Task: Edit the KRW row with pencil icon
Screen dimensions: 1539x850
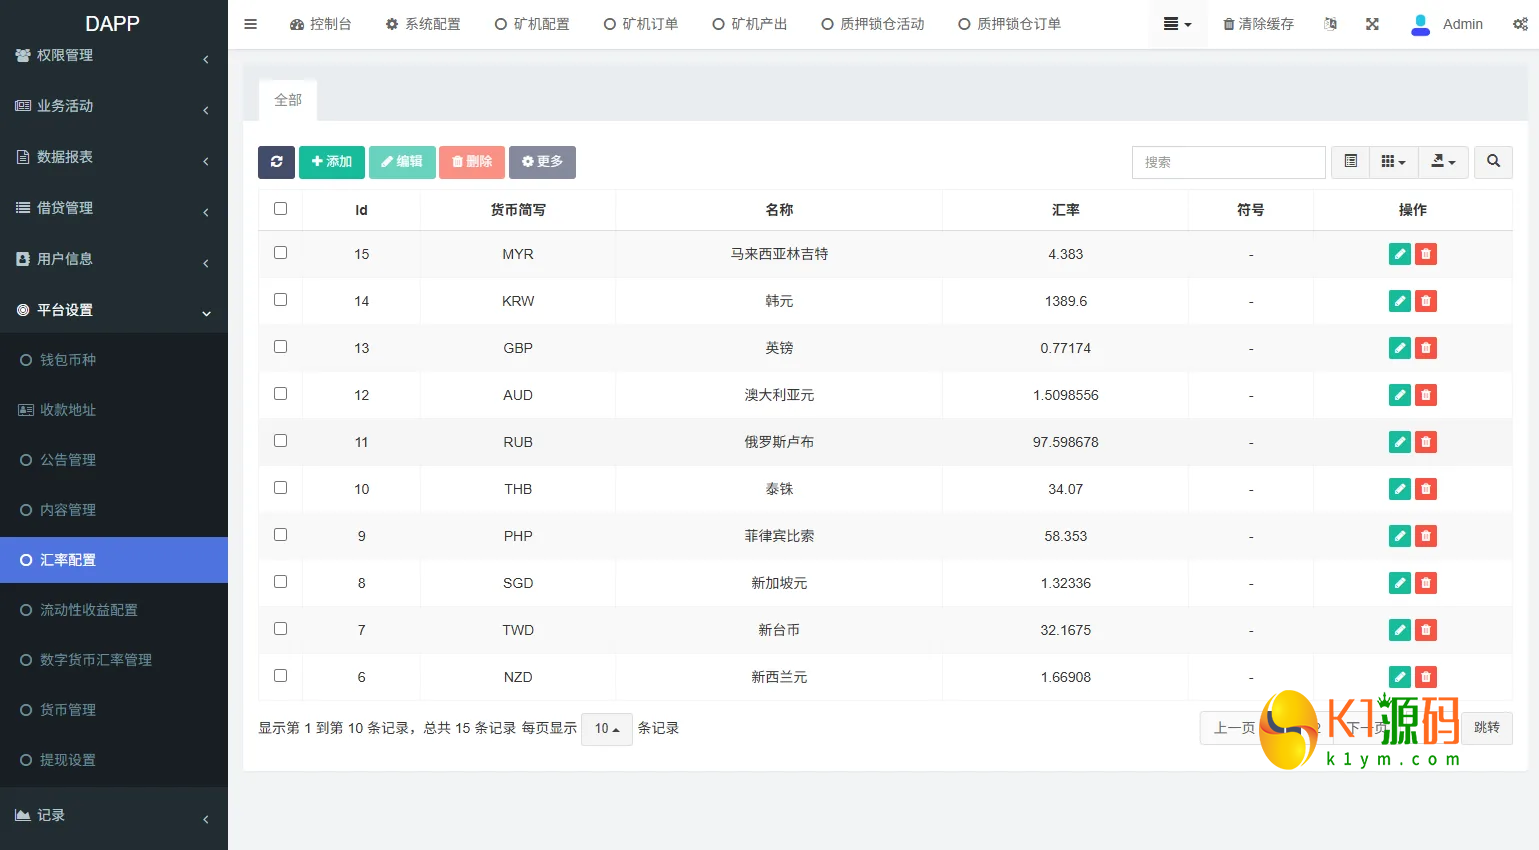Action: click(x=1400, y=301)
